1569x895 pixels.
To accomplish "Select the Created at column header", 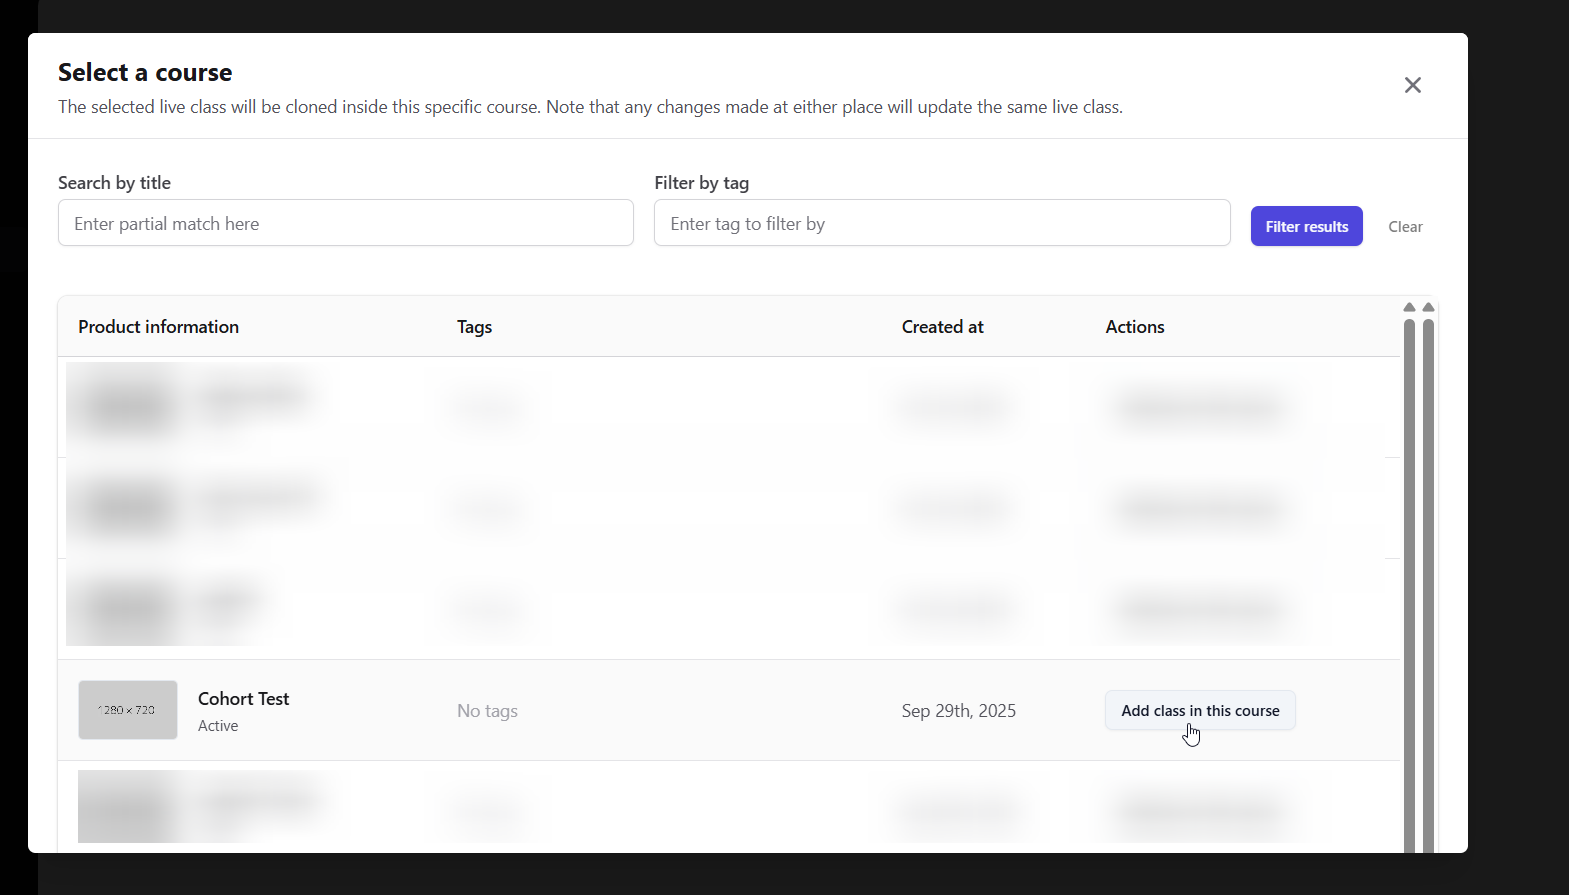I will (x=942, y=327).
